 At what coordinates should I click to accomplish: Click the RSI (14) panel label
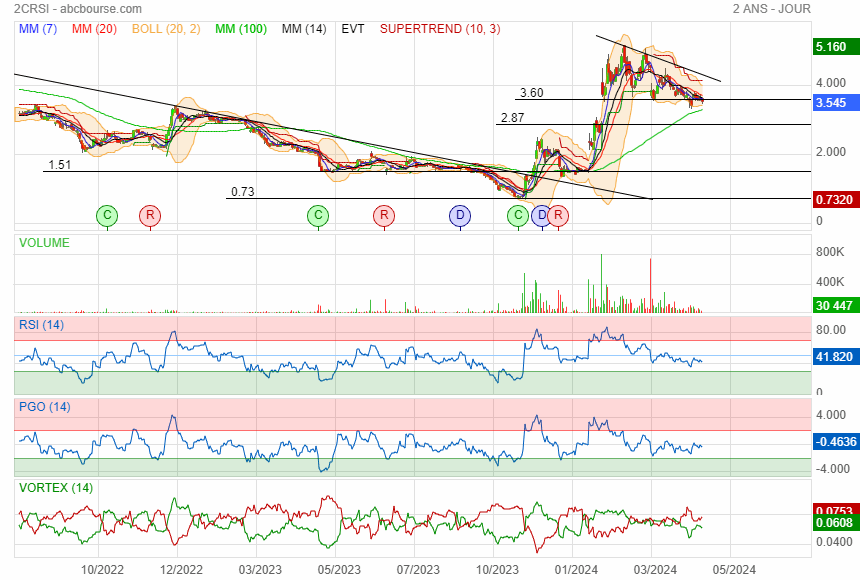[42, 325]
